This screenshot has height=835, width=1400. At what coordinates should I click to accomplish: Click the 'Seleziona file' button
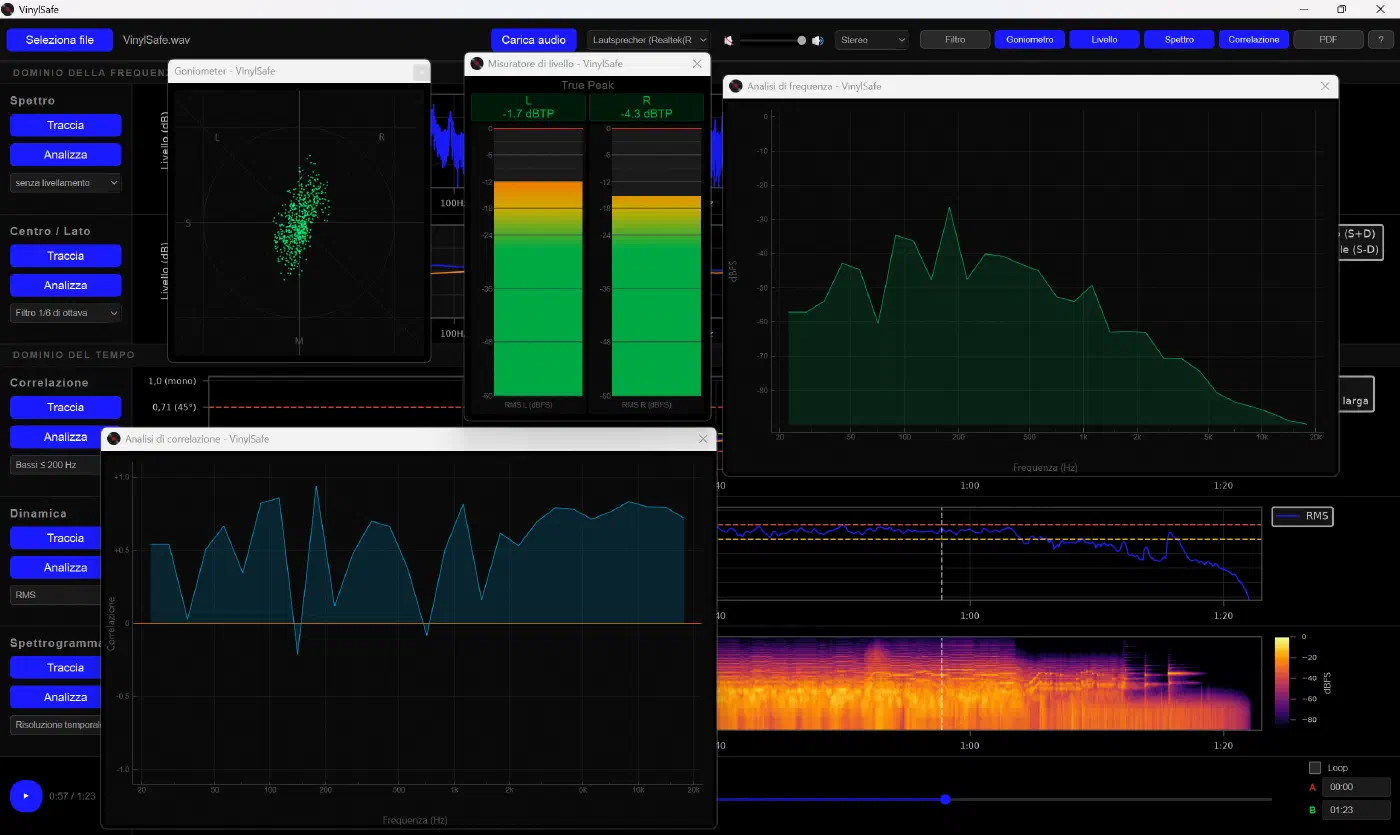60,40
